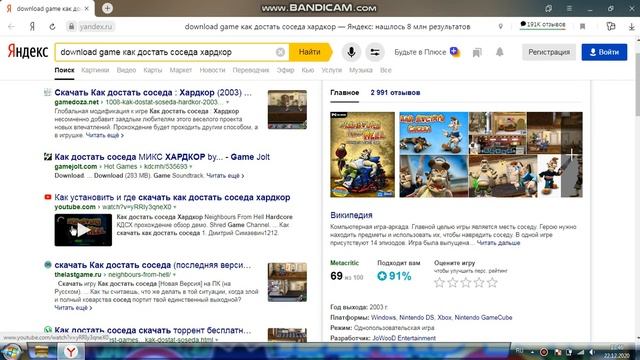Expand Читать ещё under gamedoza result
Viewport: 640px width, 360px height.
pos(104,135)
